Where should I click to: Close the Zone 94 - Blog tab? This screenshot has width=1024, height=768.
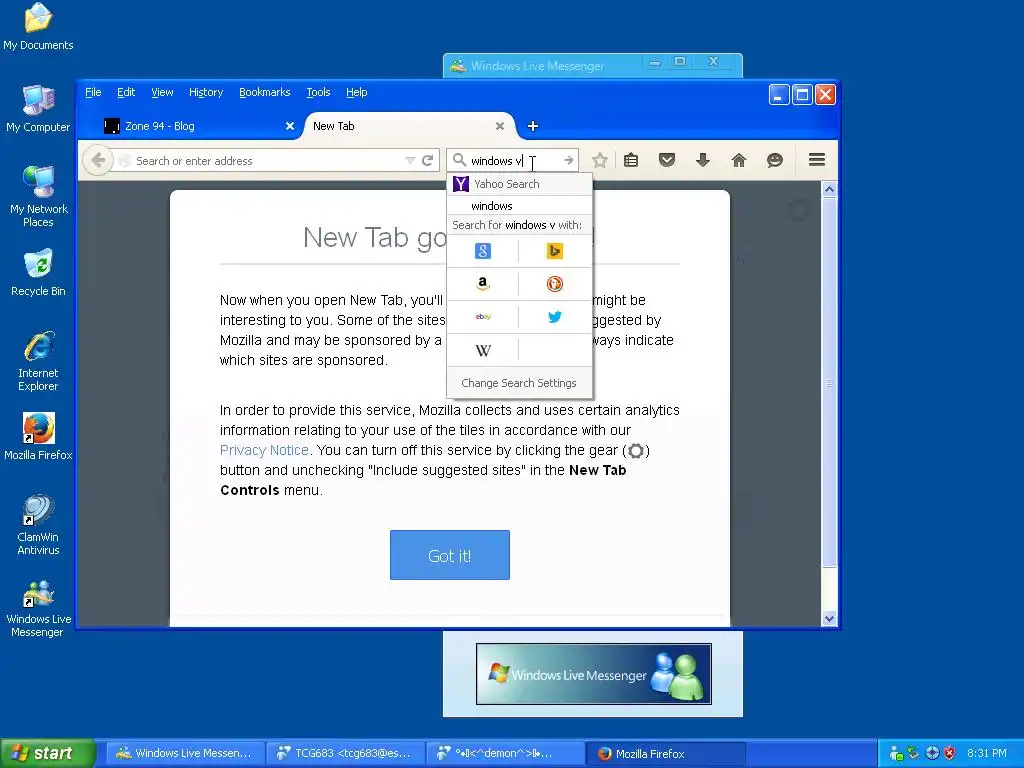290,126
